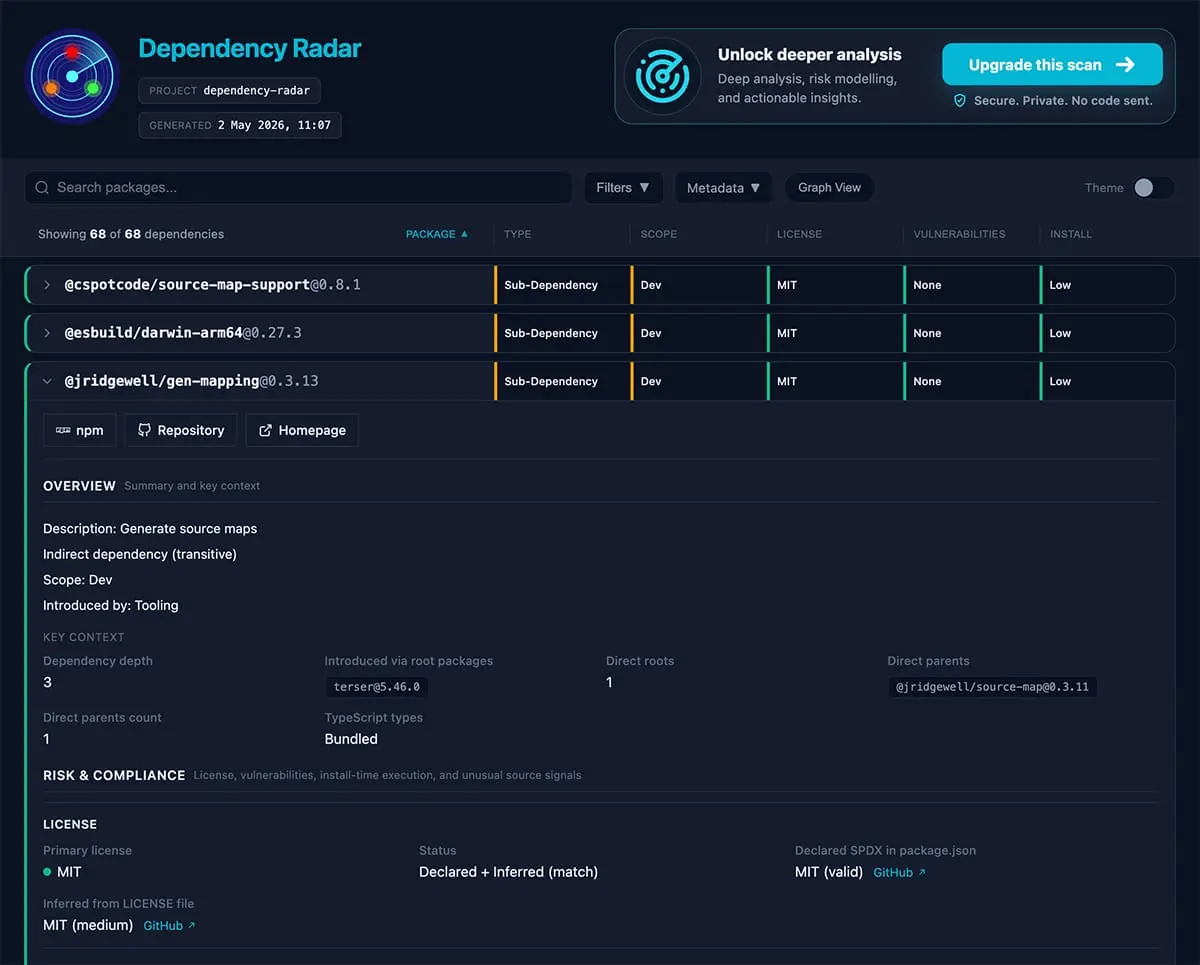
Task: Sort by the INSTALL column header
Action: 1071,234
